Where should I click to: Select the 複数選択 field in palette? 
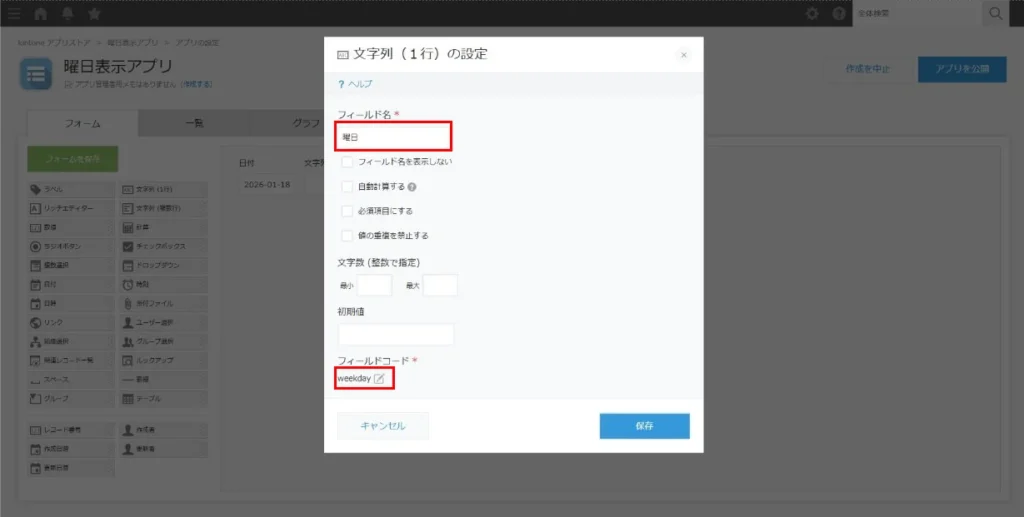(x=71, y=266)
